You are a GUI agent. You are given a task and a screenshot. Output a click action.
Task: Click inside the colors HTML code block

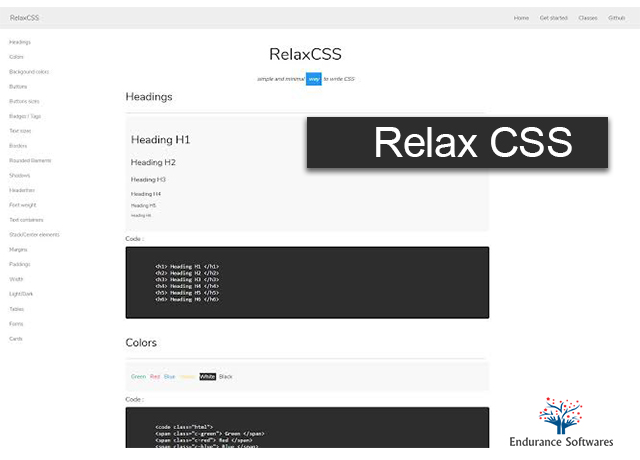coord(307,427)
